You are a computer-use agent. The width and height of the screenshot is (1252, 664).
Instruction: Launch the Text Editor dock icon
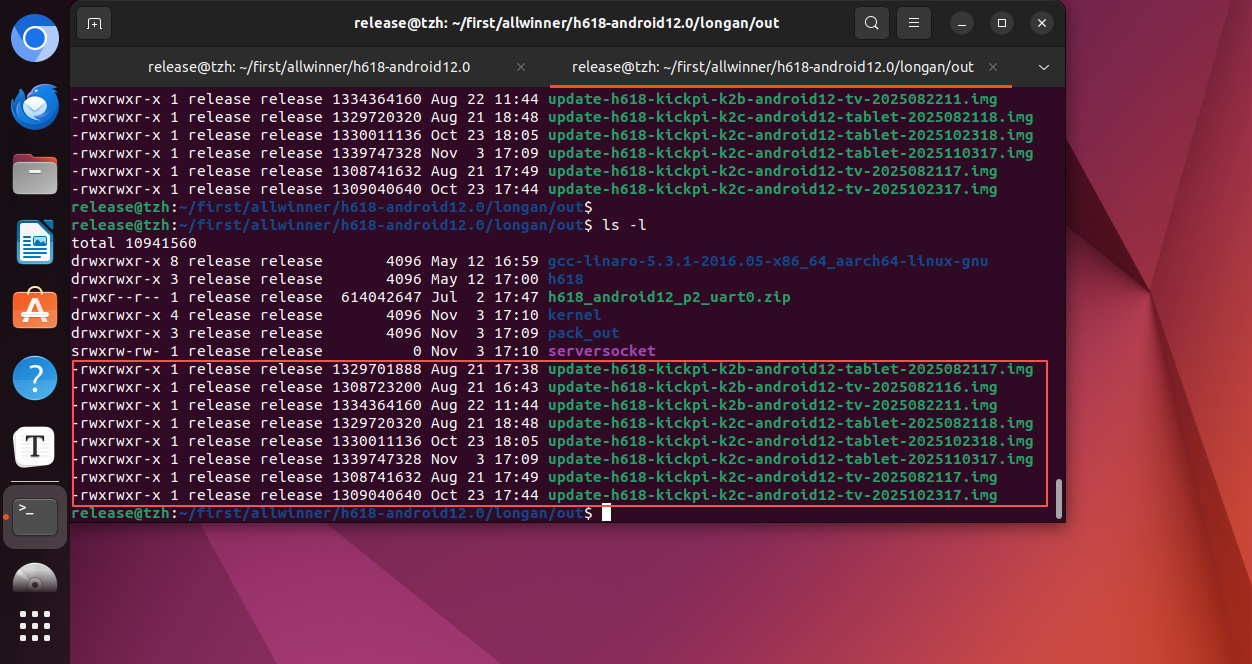35,446
